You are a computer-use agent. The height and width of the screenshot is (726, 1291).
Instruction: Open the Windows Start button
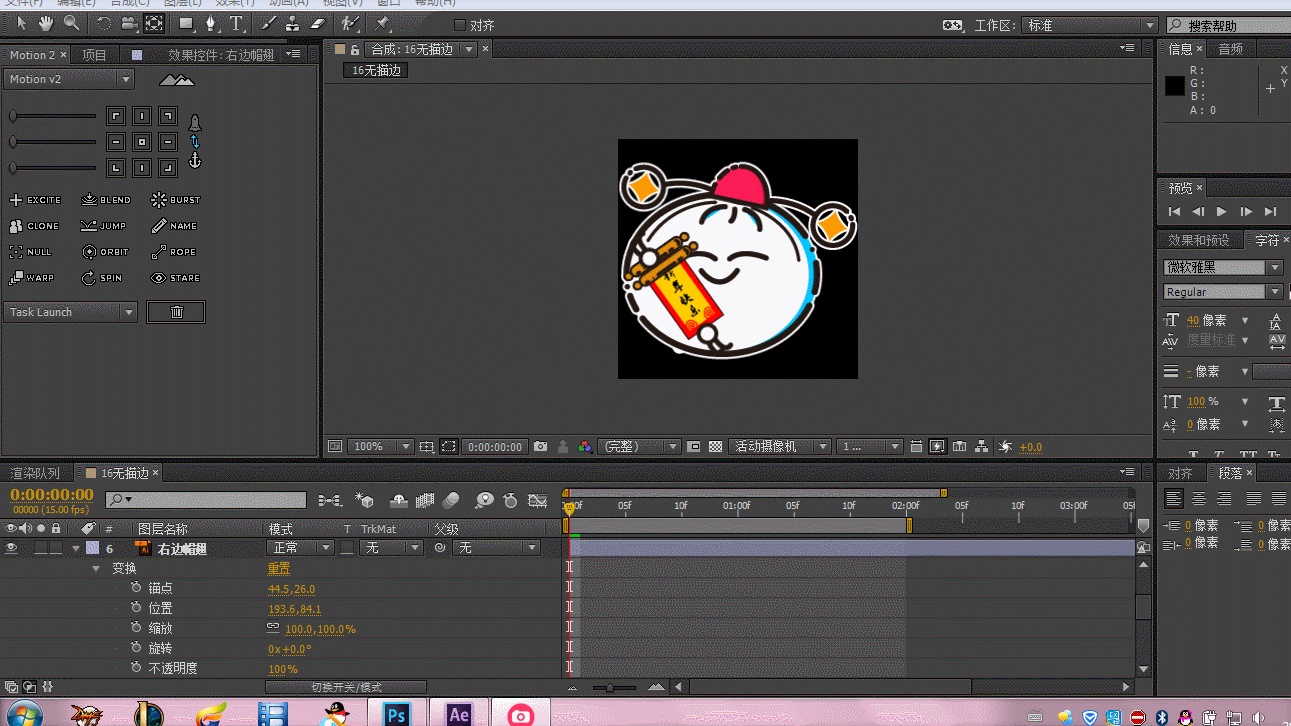click(25, 714)
